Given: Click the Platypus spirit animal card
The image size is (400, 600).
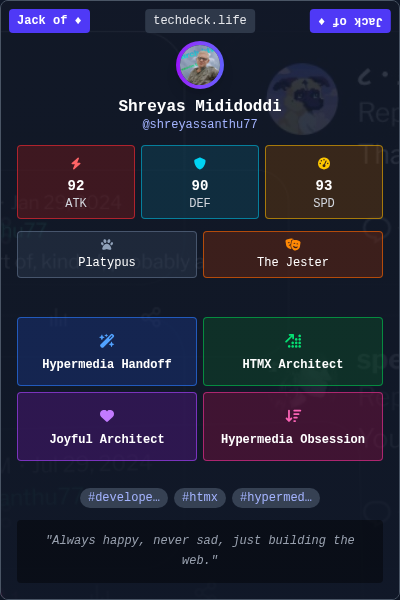Looking at the screenshot, I should tap(107, 254).
